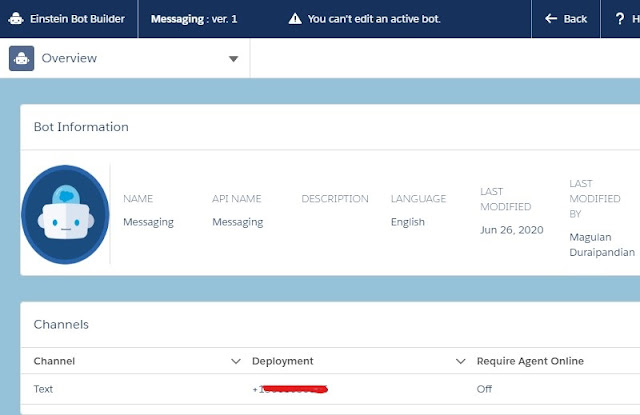Click the bot avatar image
640x415 pixels.
[65, 214]
